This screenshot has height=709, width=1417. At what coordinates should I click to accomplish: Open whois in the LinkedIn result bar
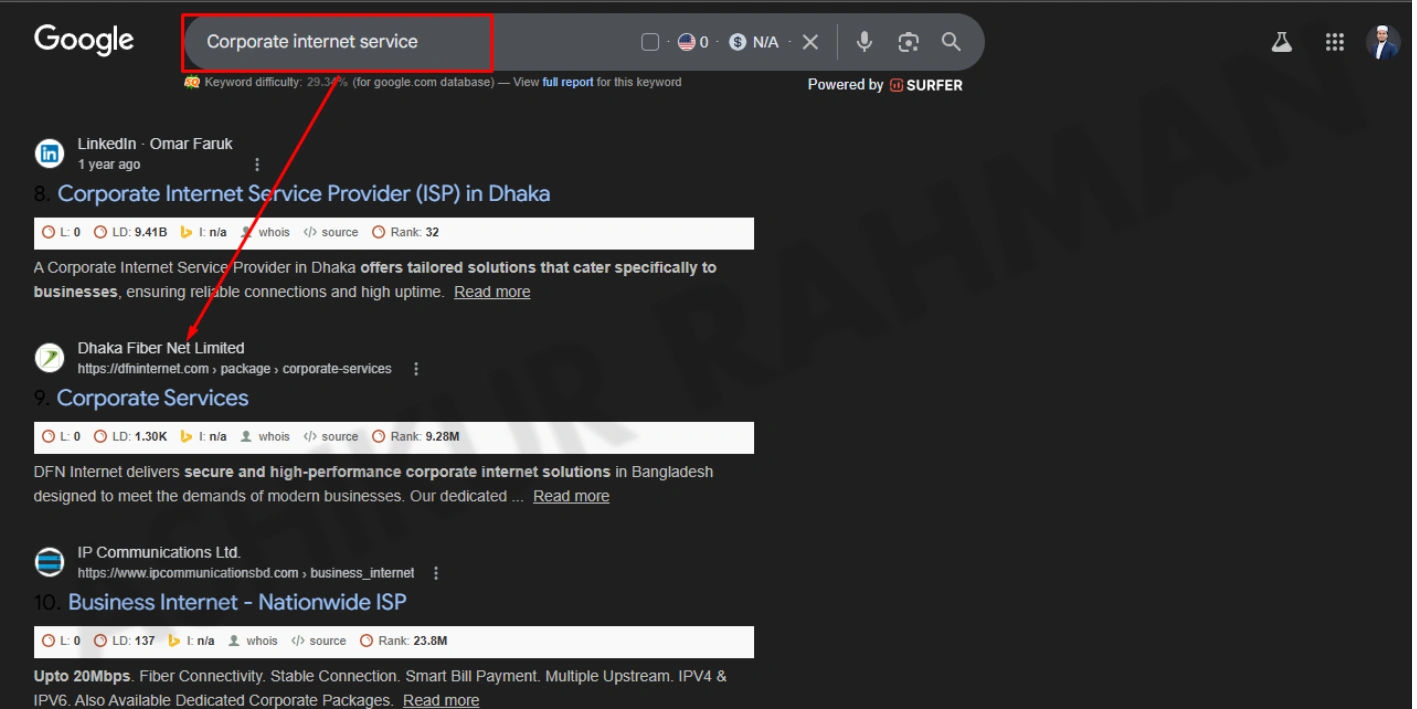(265, 232)
